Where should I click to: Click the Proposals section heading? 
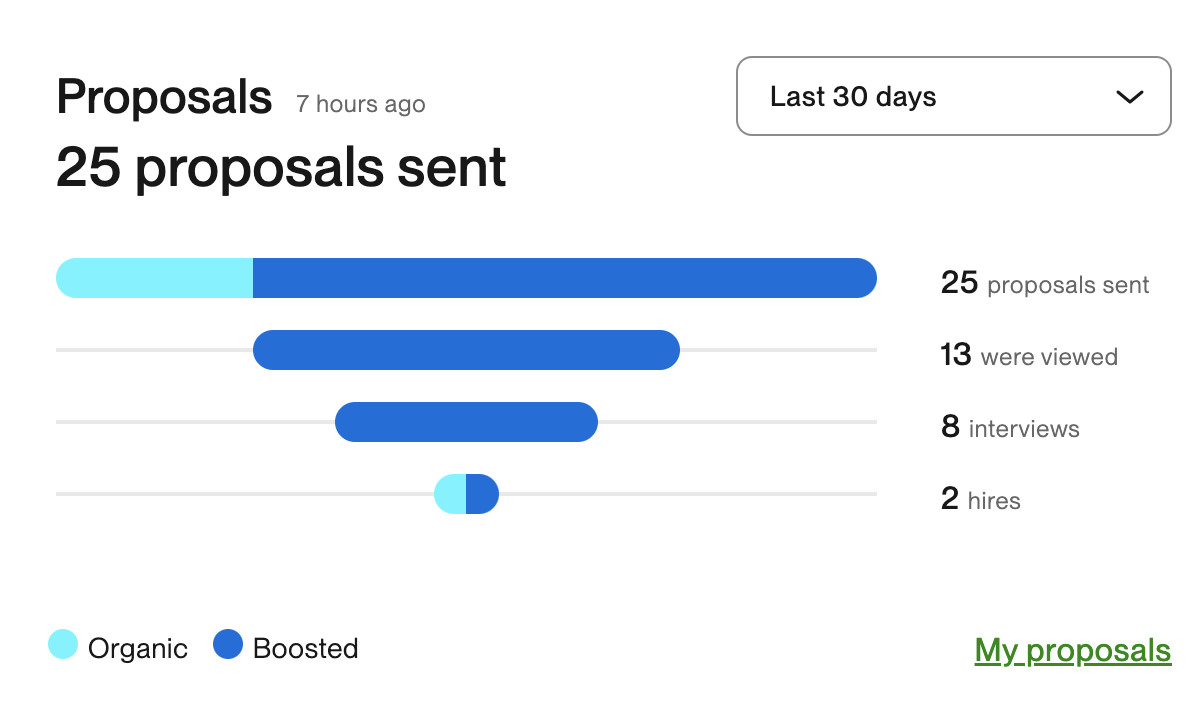[x=164, y=98]
